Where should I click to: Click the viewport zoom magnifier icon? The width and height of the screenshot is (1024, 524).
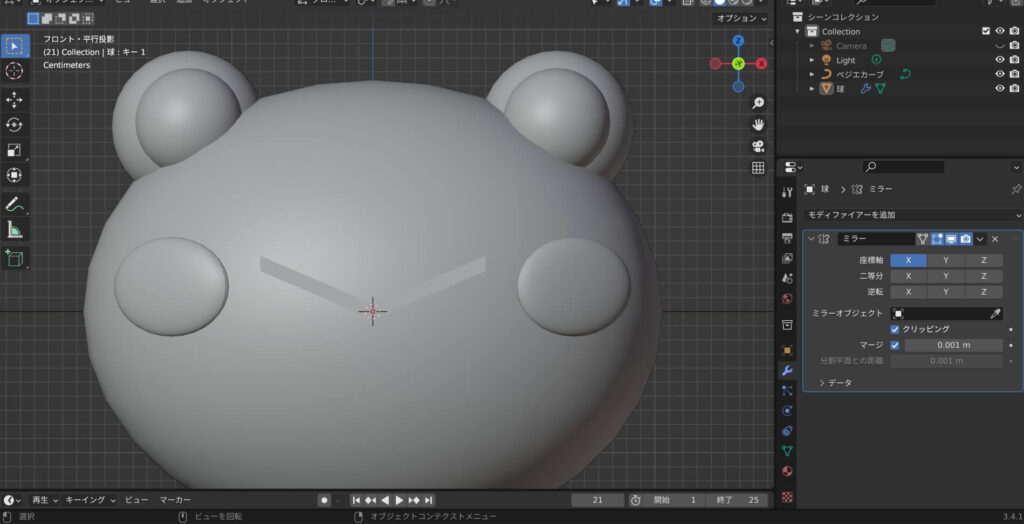[x=758, y=103]
